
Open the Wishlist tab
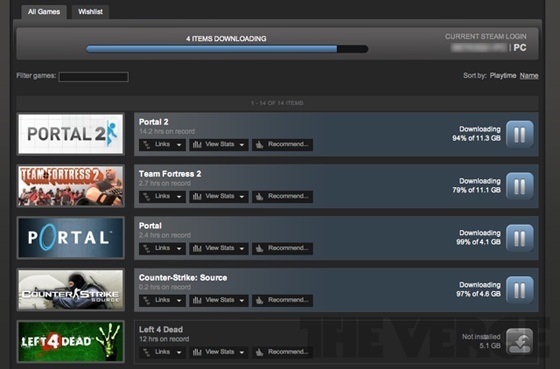(90, 12)
